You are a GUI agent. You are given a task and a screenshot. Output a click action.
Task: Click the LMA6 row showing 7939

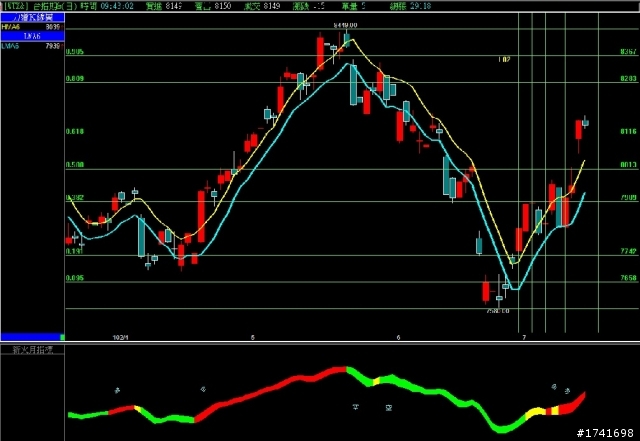pos(32,46)
